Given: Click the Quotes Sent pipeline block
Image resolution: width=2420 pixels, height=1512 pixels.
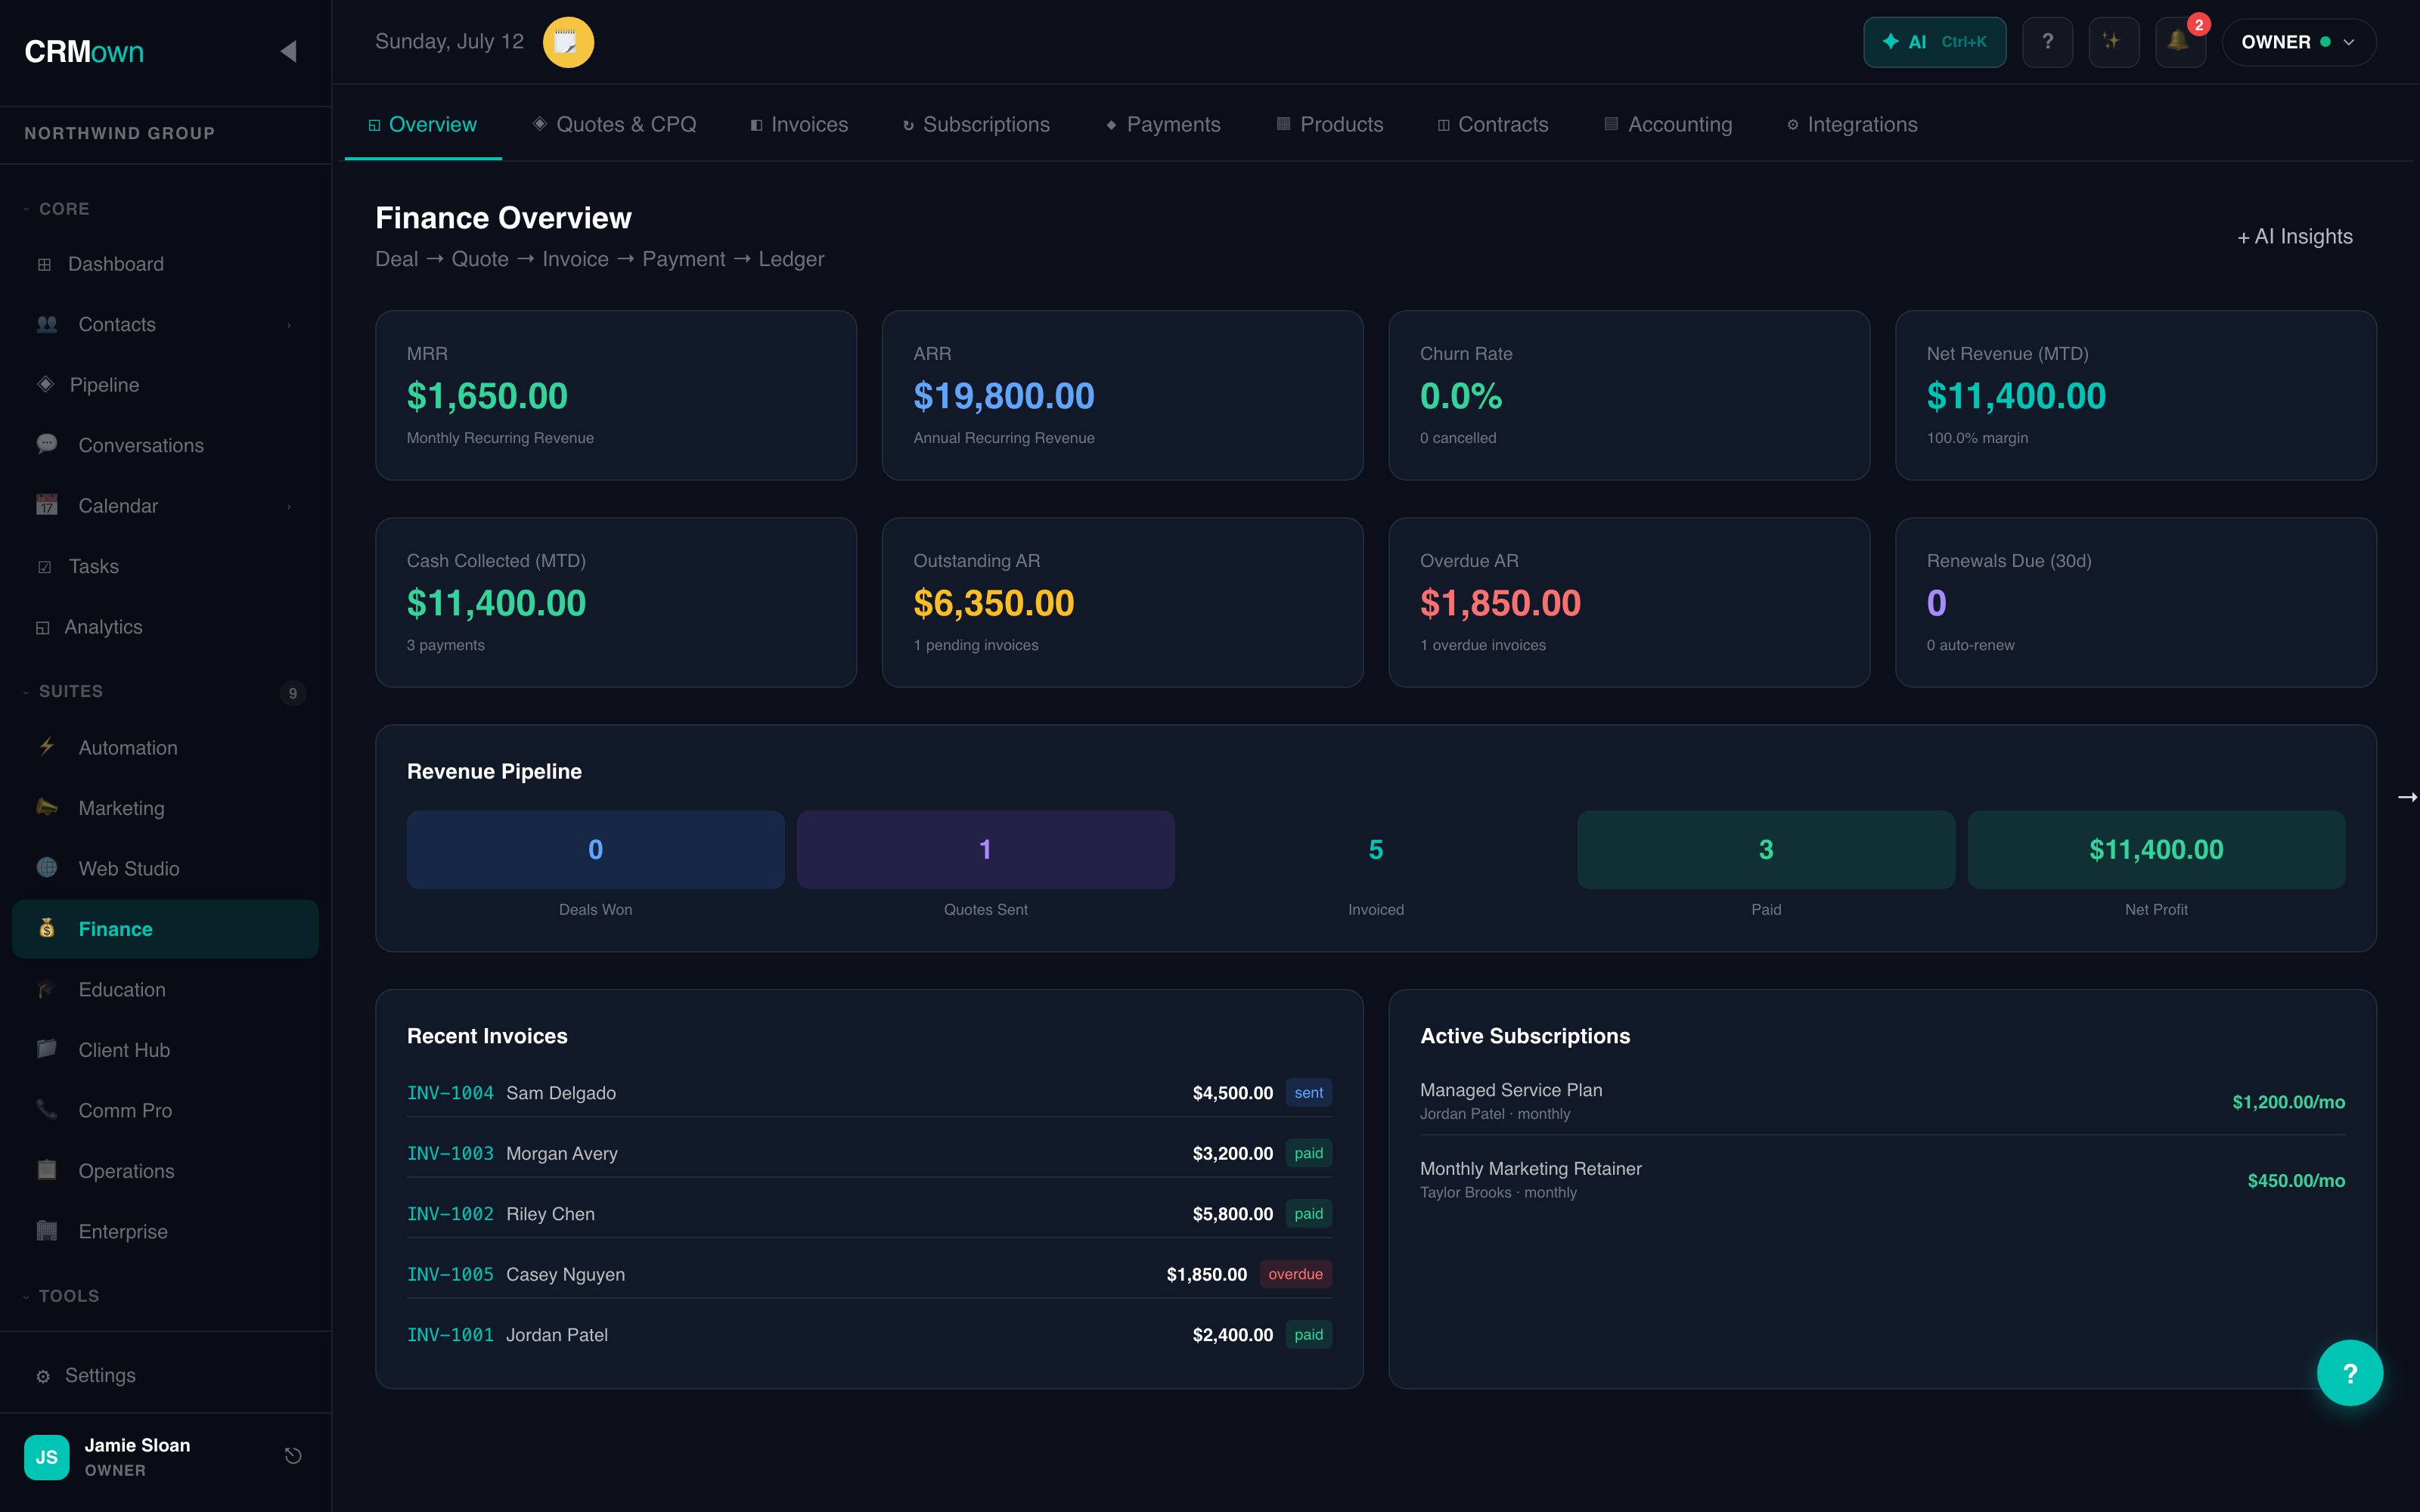Looking at the screenshot, I should pyautogui.click(x=985, y=849).
